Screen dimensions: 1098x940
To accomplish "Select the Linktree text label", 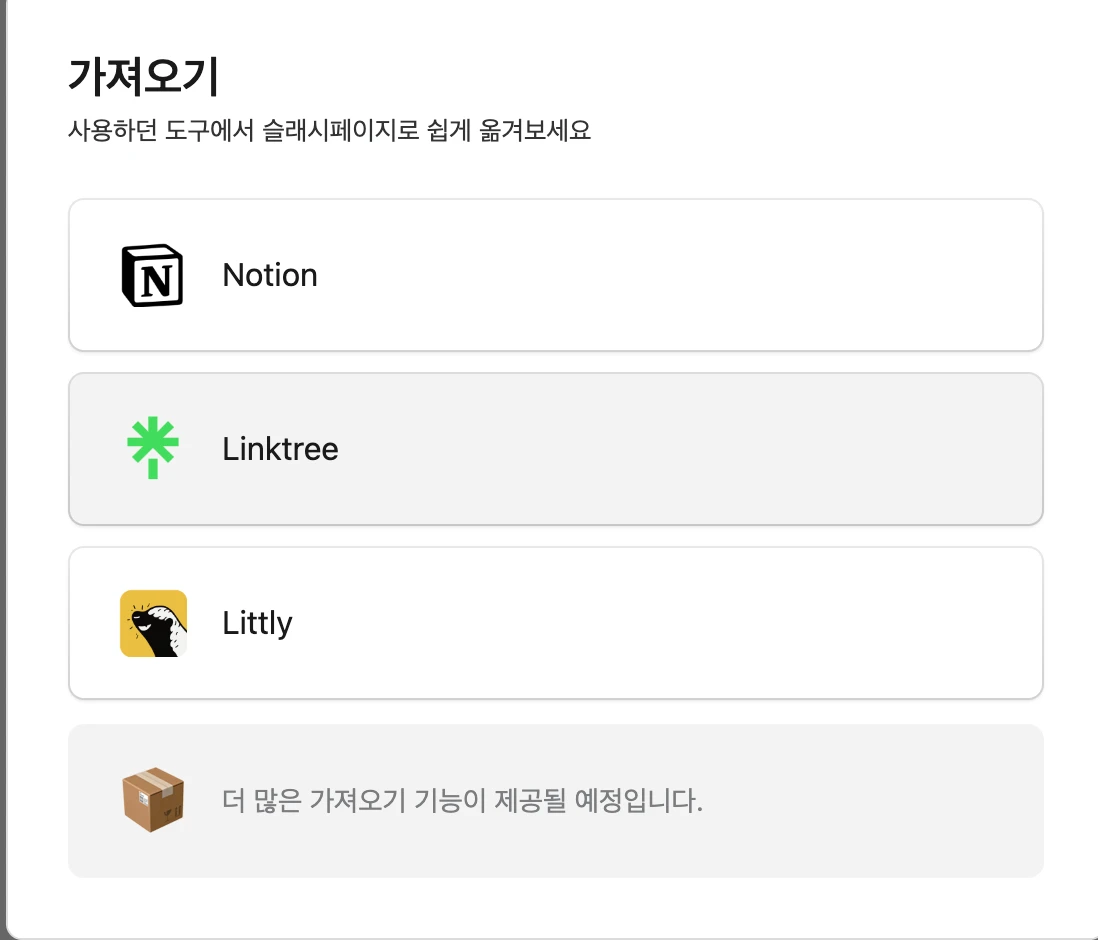I will tap(280, 449).
